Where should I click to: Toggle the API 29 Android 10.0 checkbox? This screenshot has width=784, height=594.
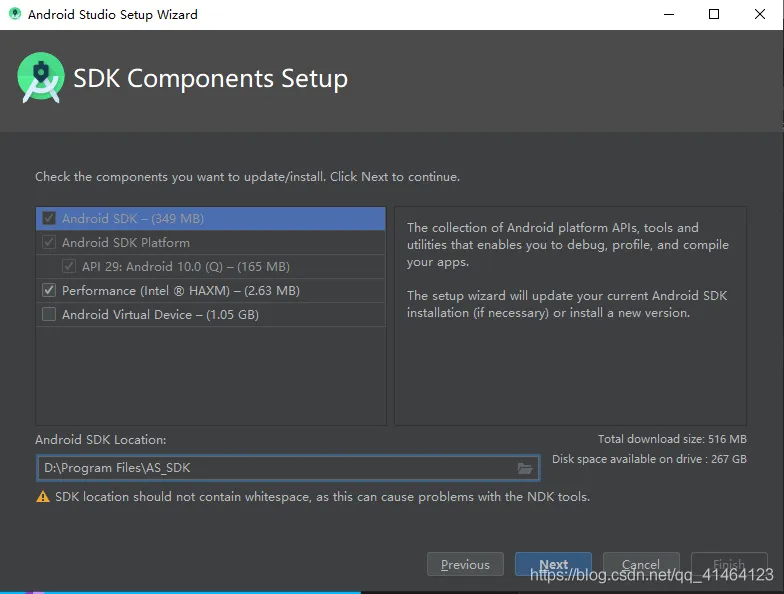69,266
